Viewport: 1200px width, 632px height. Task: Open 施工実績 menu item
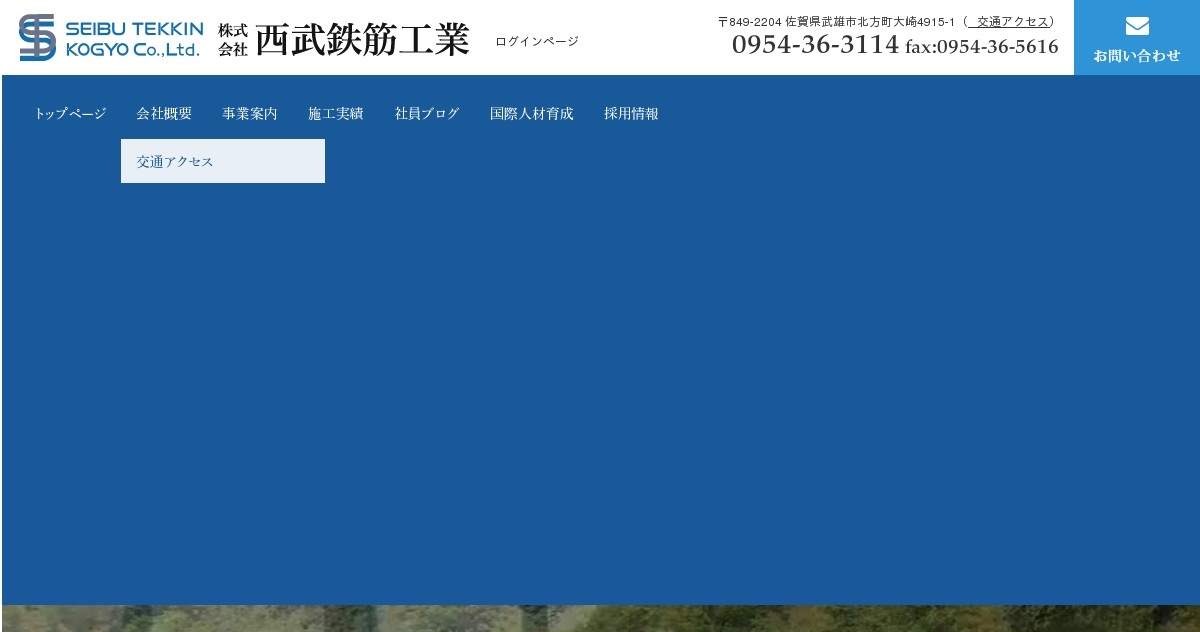336,114
